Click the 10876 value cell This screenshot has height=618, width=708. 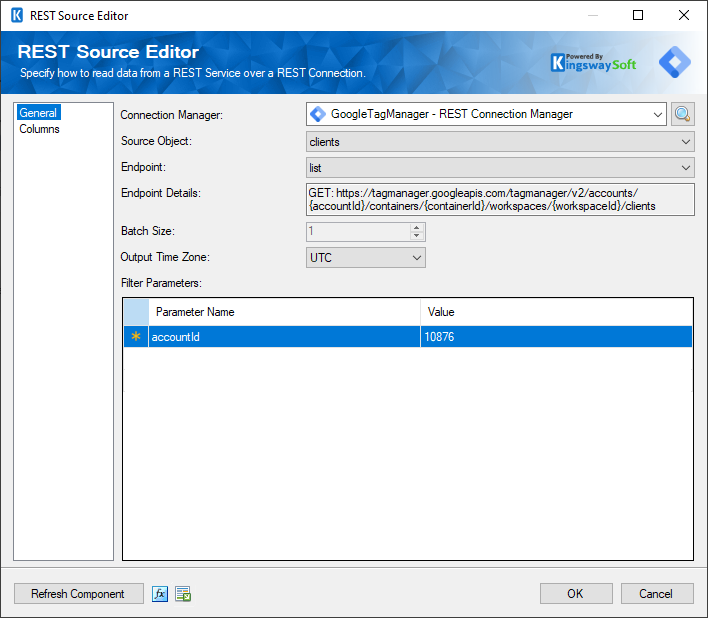556,337
